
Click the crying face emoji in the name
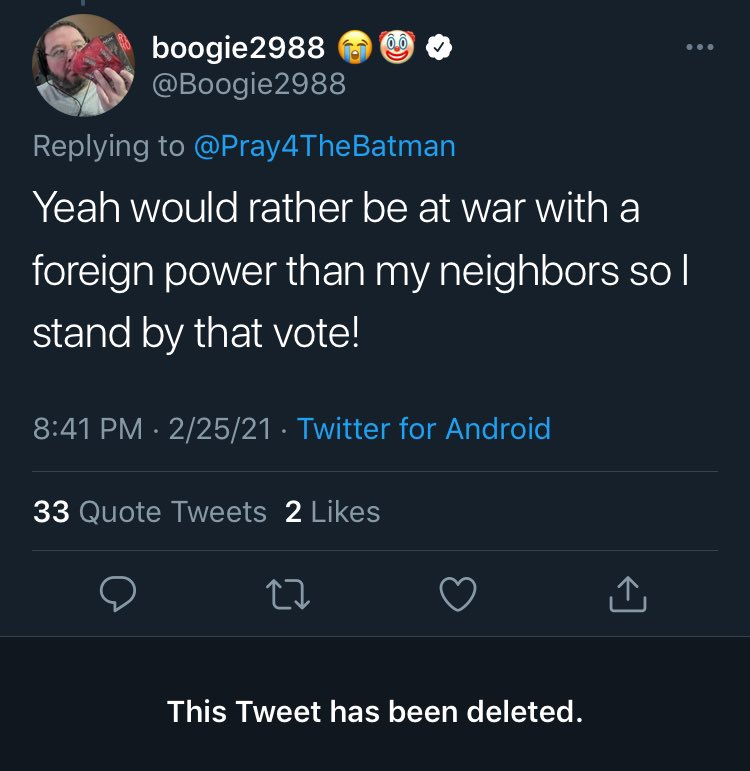(x=355, y=47)
